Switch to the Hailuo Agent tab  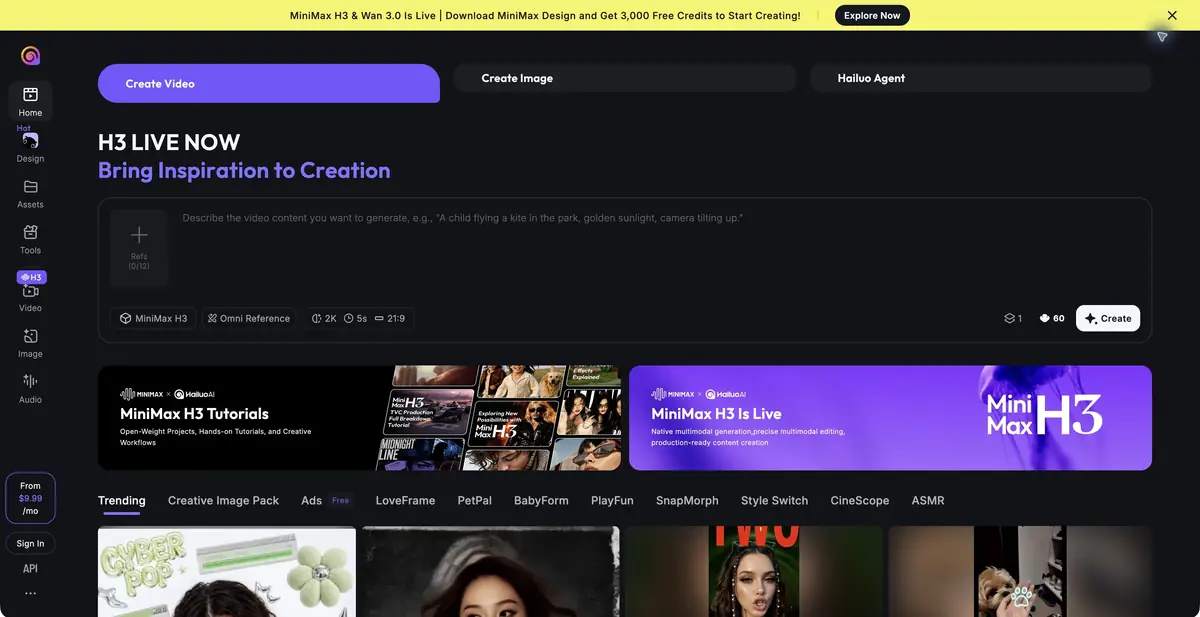981,78
